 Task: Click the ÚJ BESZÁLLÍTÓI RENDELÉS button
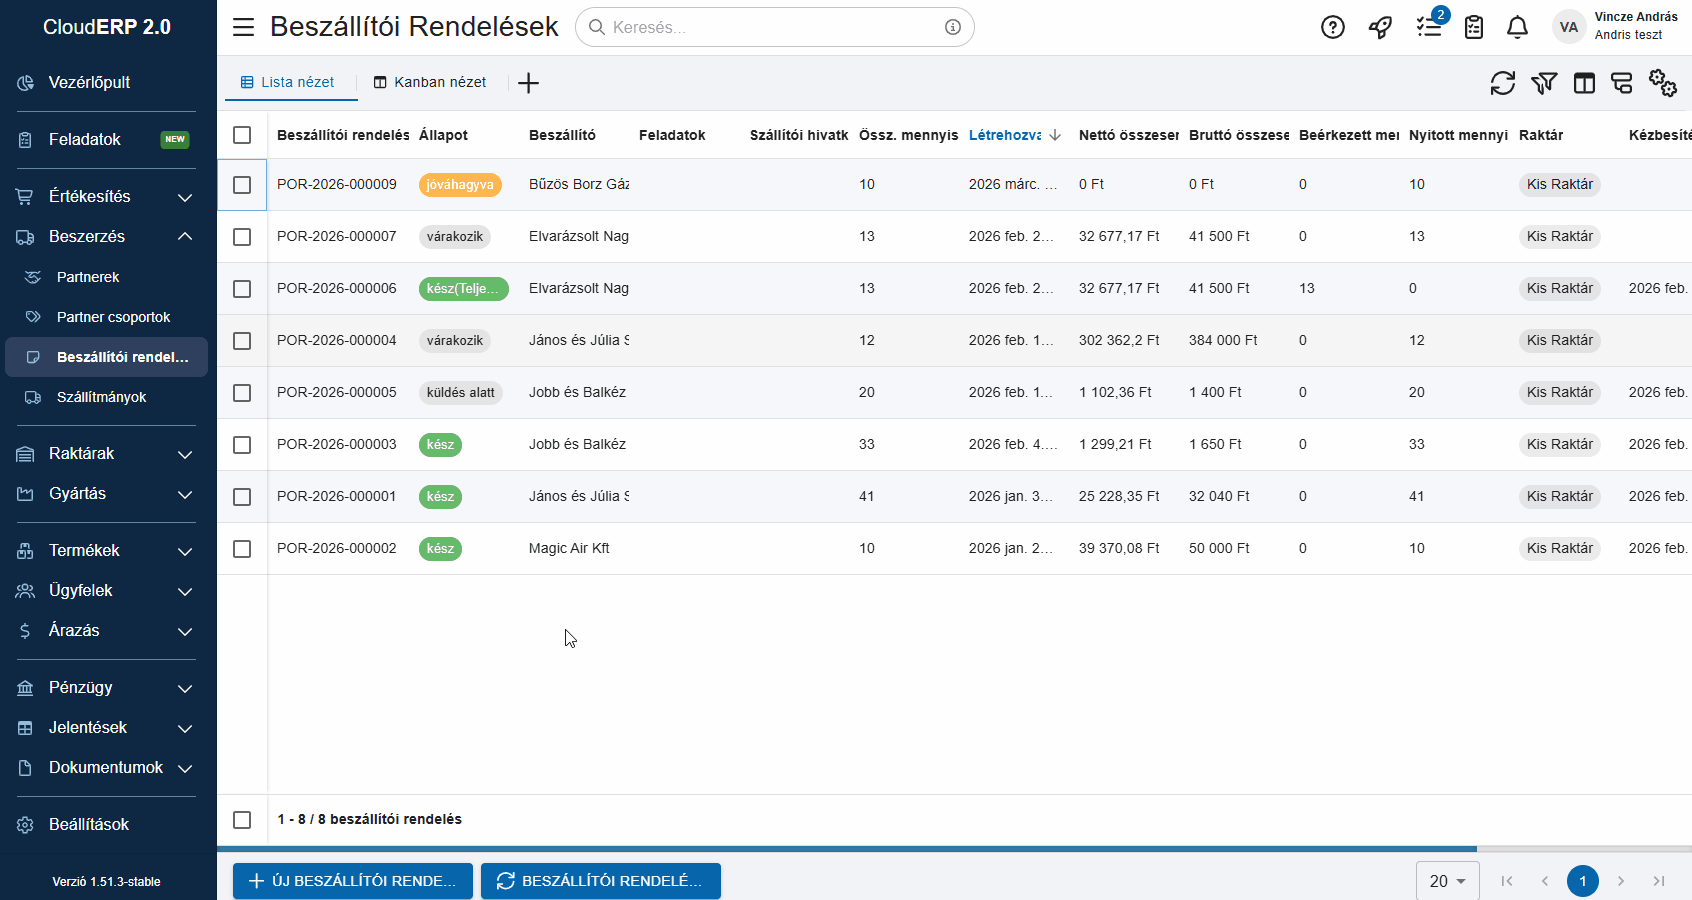352,881
